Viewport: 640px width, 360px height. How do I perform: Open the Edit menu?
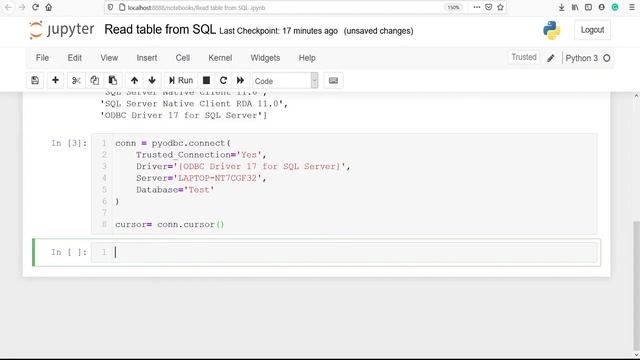coord(75,58)
